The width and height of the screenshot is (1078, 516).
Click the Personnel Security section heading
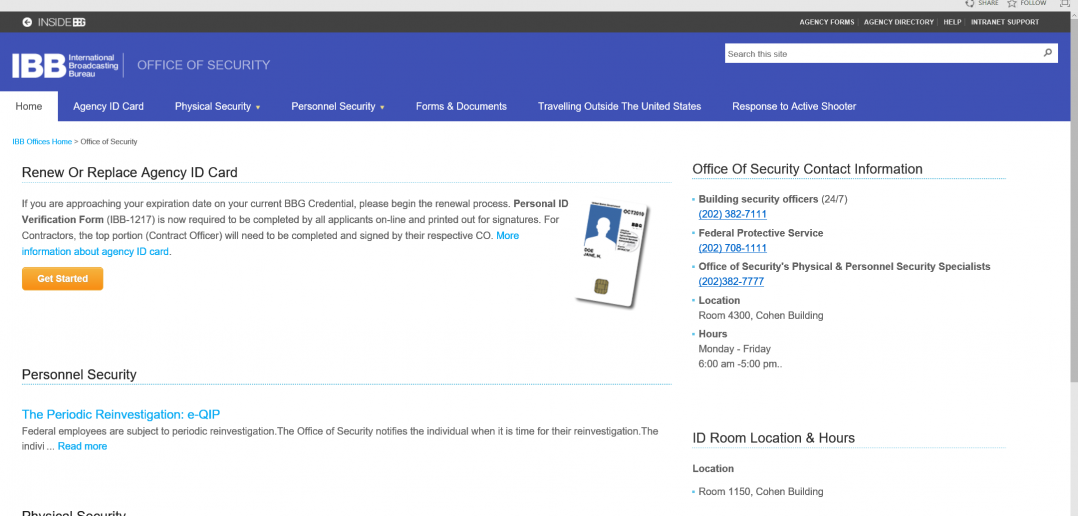pos(79,374)
